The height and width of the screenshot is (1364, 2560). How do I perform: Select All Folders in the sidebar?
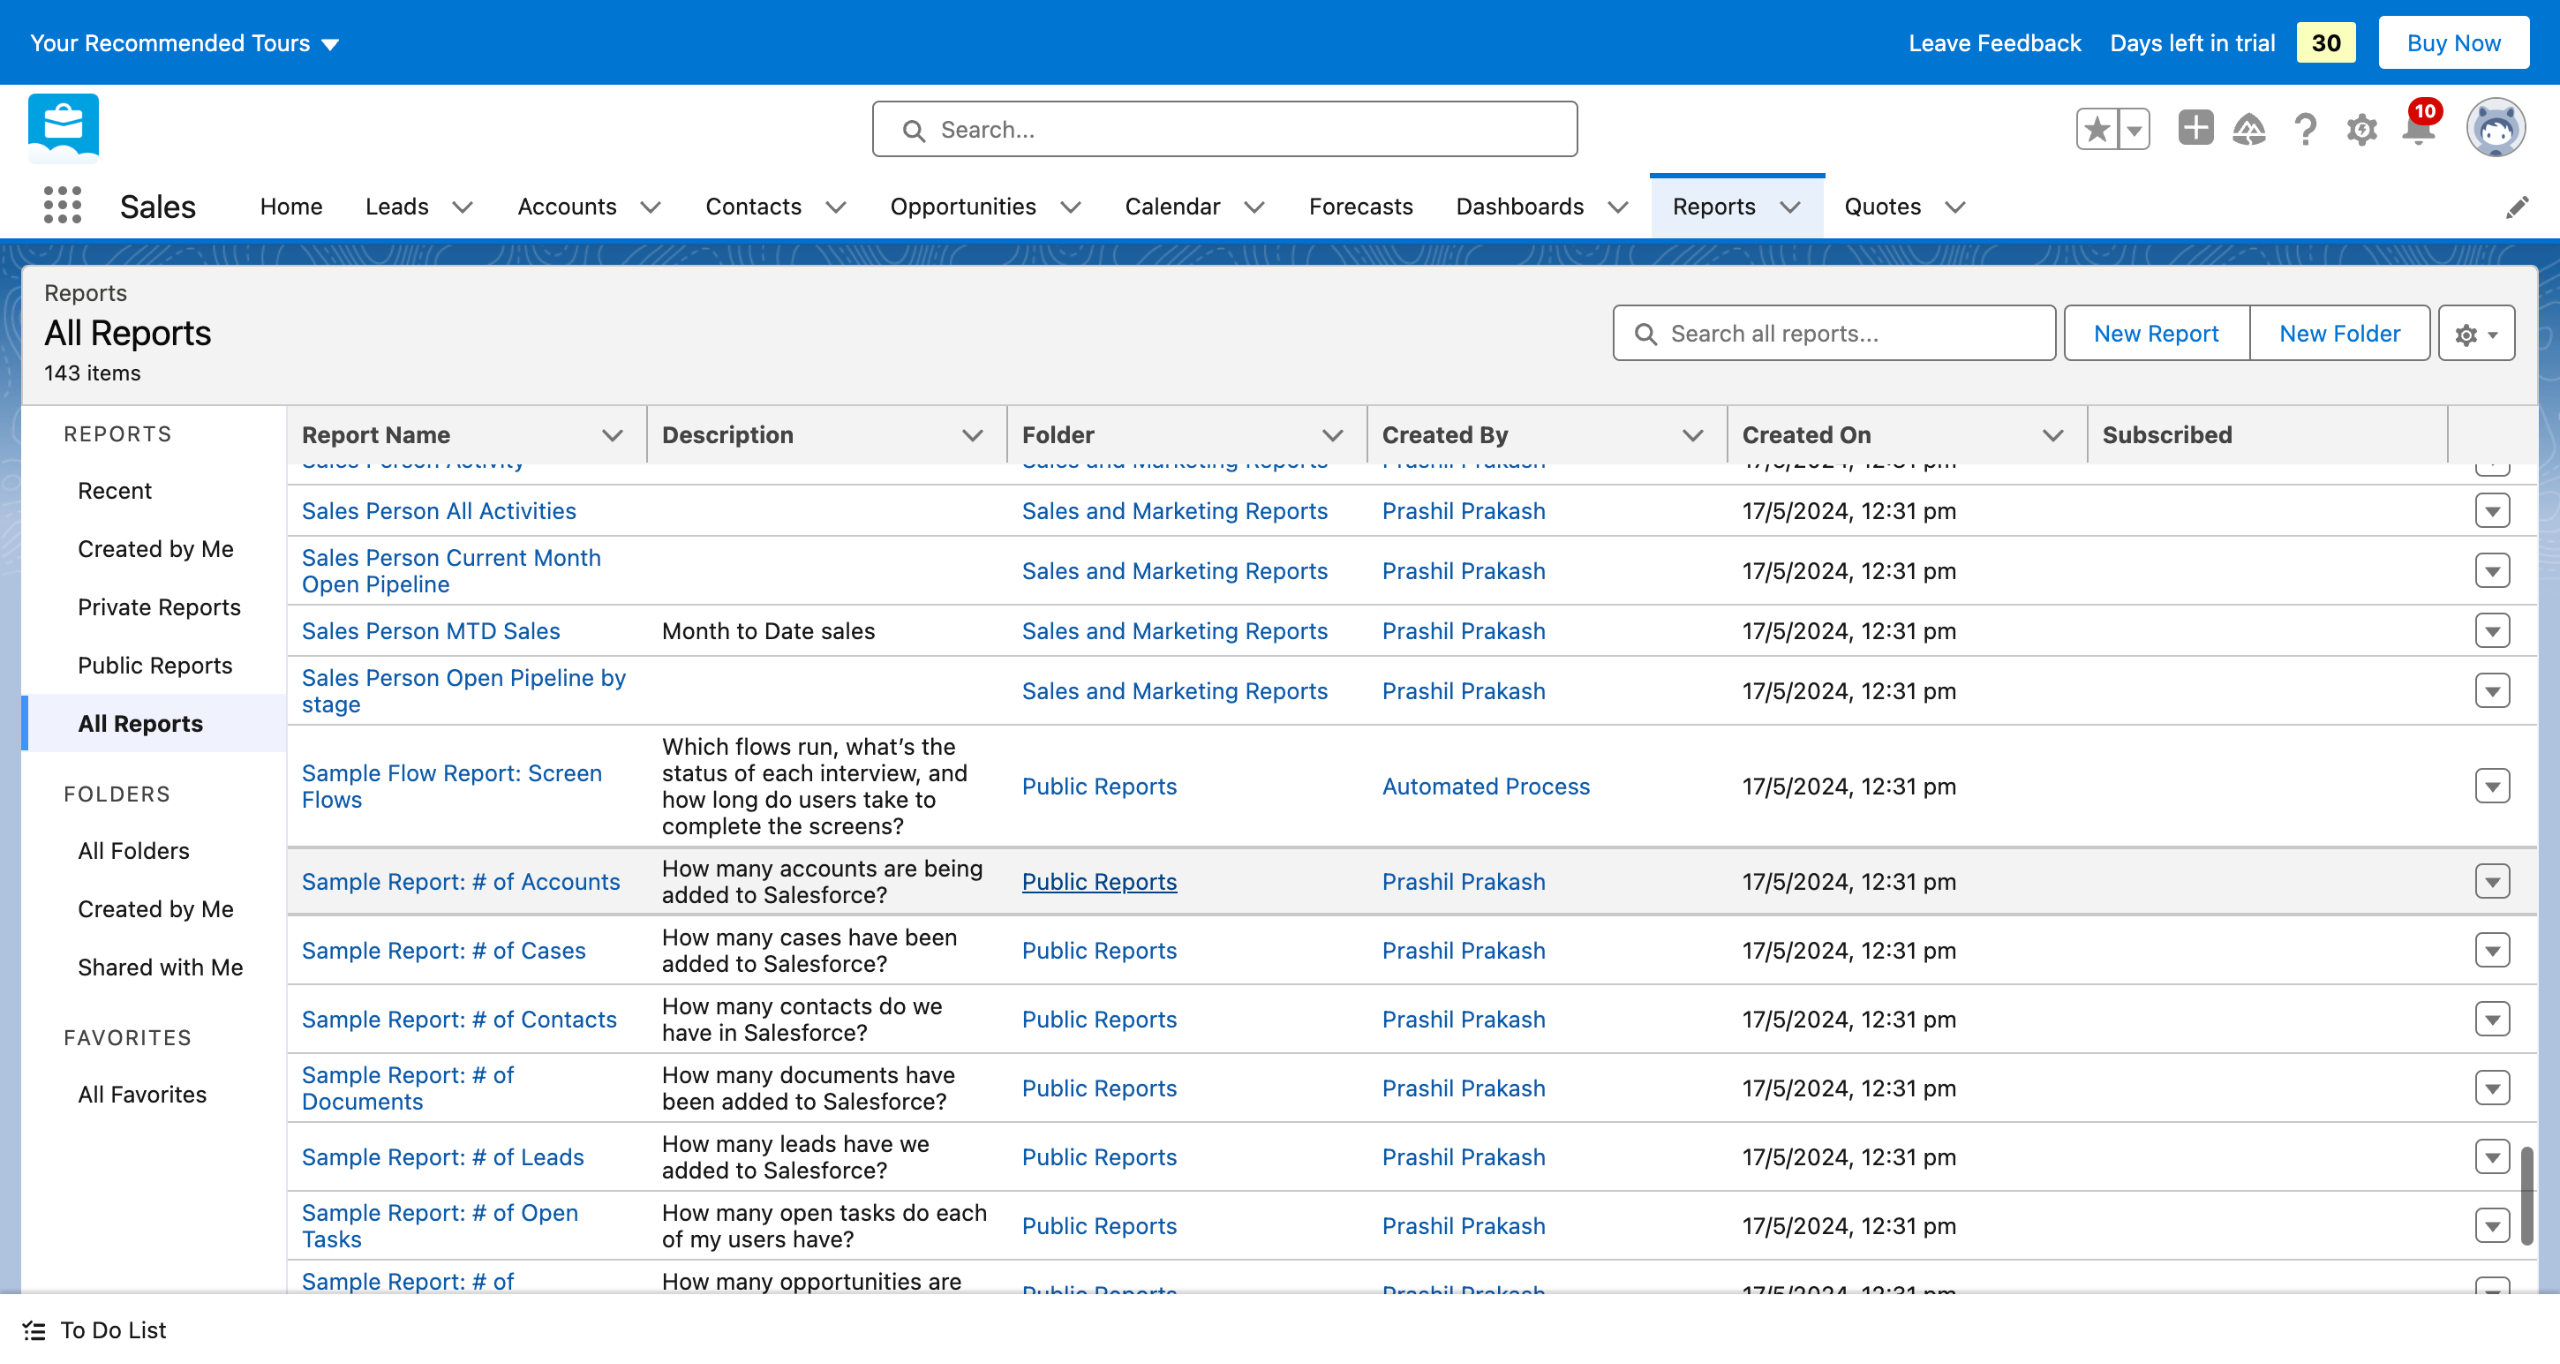134,851
